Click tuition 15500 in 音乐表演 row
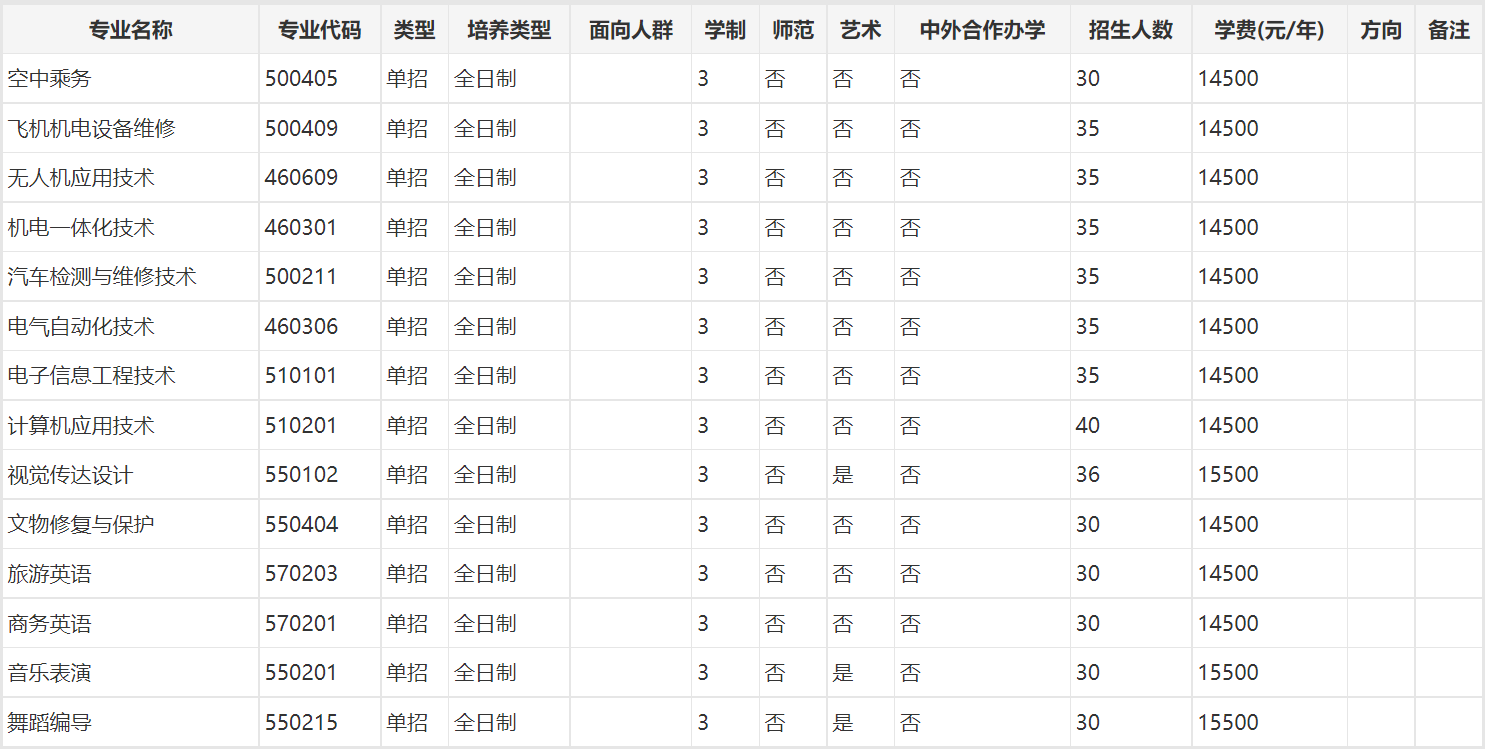 coord(1228,673)
